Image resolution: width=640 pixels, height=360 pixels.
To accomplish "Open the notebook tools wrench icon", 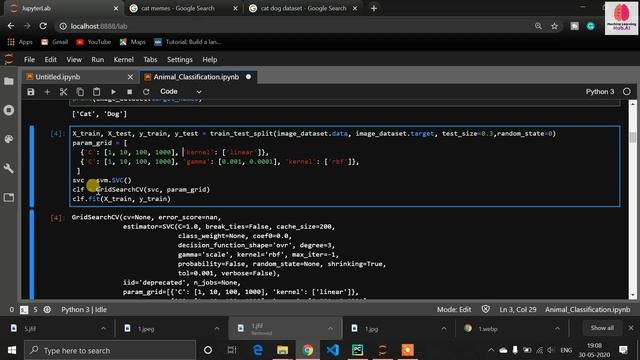I will 9,168.
